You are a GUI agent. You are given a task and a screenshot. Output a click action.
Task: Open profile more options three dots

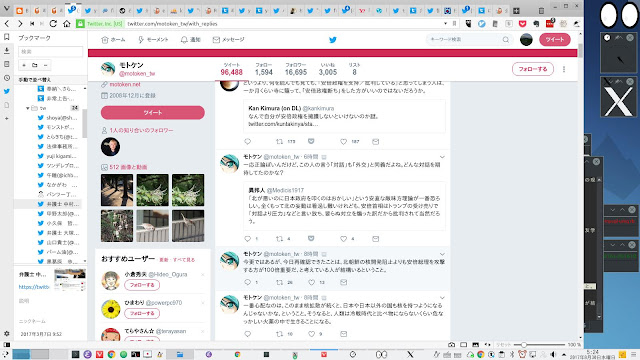click(x=564, y=69)
